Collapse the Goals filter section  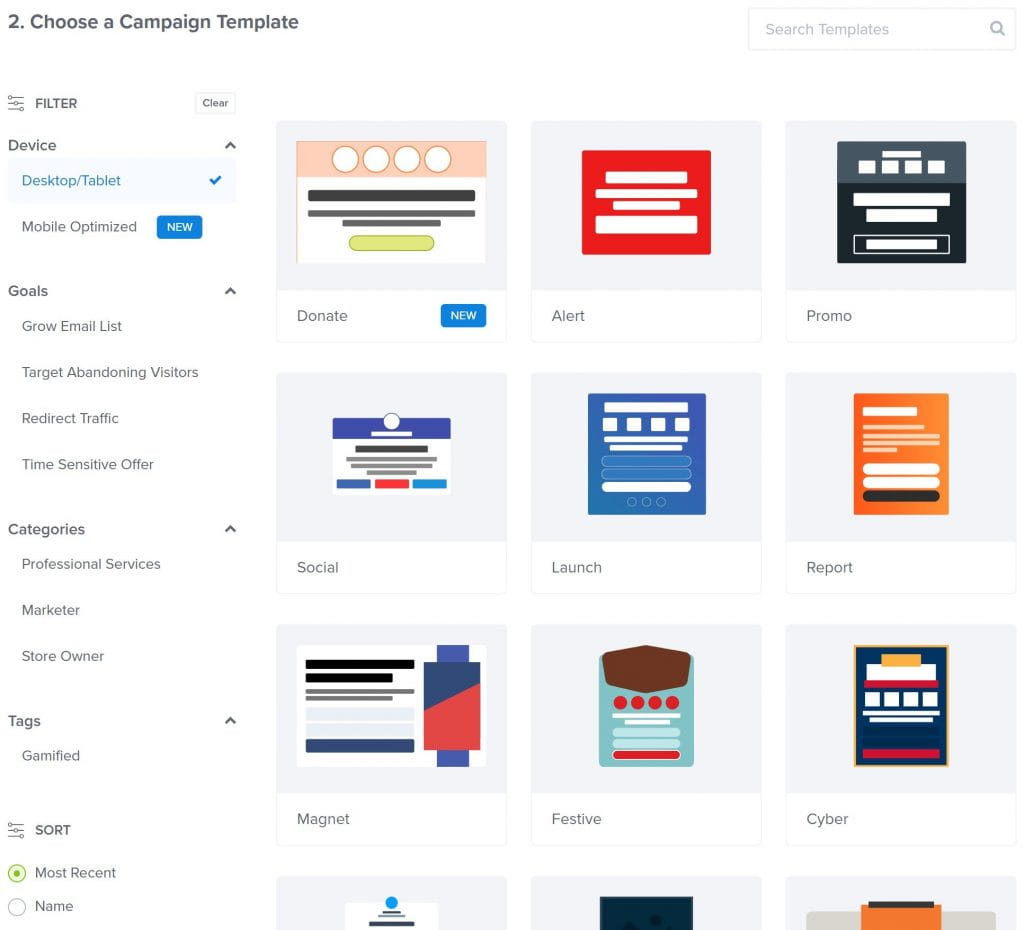[x=230, y=291]
